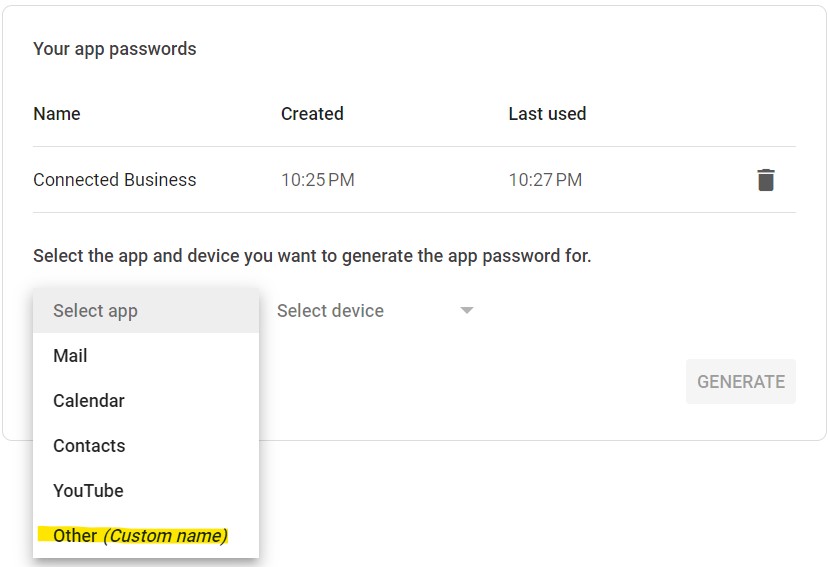Click the Your app passwords heading

click(115, 49)
